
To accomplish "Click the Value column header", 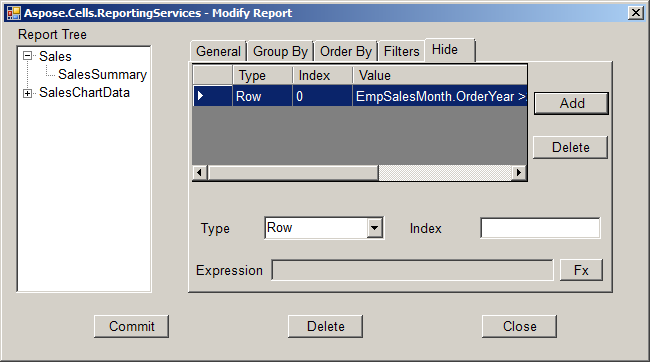I will coord(440,75).
